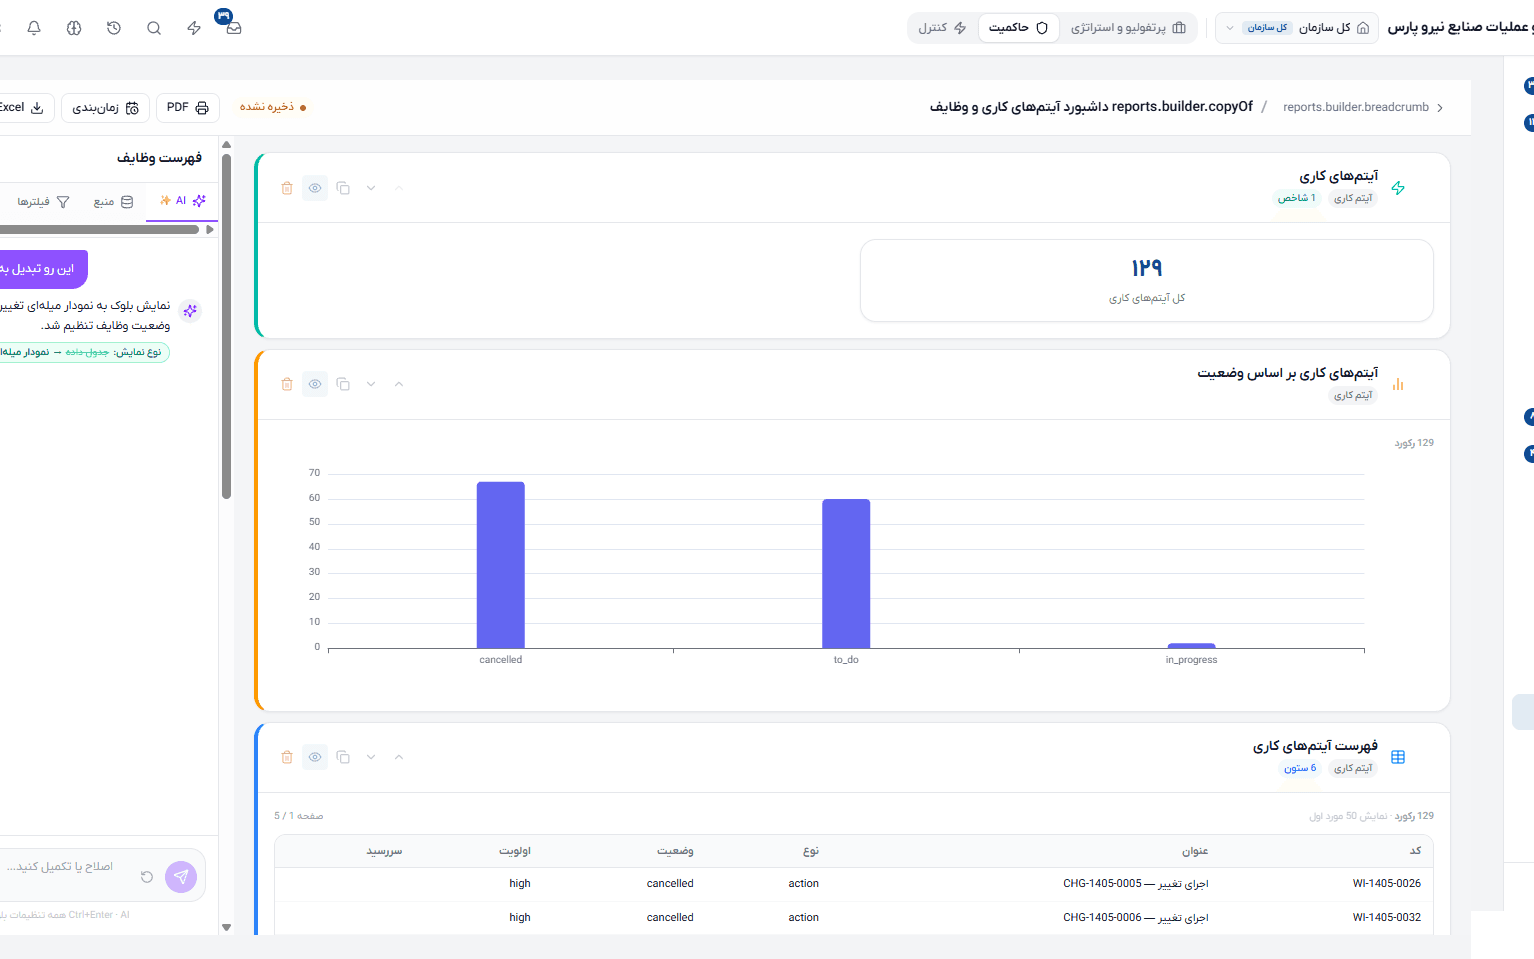This screenshot has height=959, width=1534.
Task: Toggle visibility of the status bar chart block
Action: [315, 384]
